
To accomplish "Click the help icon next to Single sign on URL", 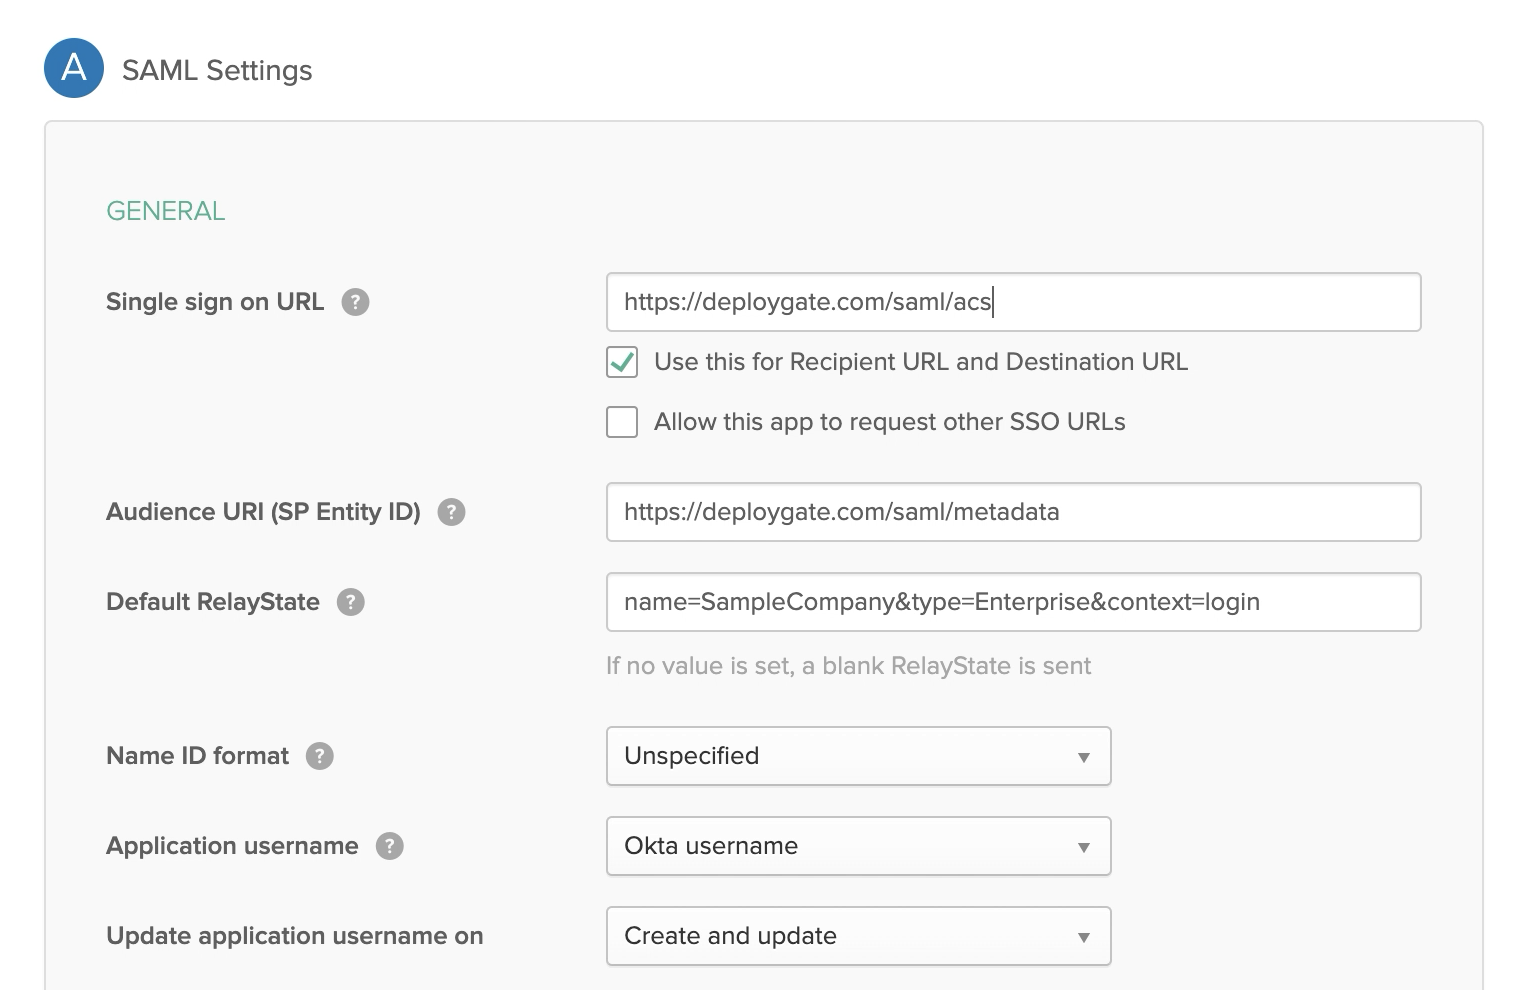I will click(x=357, y=301).
